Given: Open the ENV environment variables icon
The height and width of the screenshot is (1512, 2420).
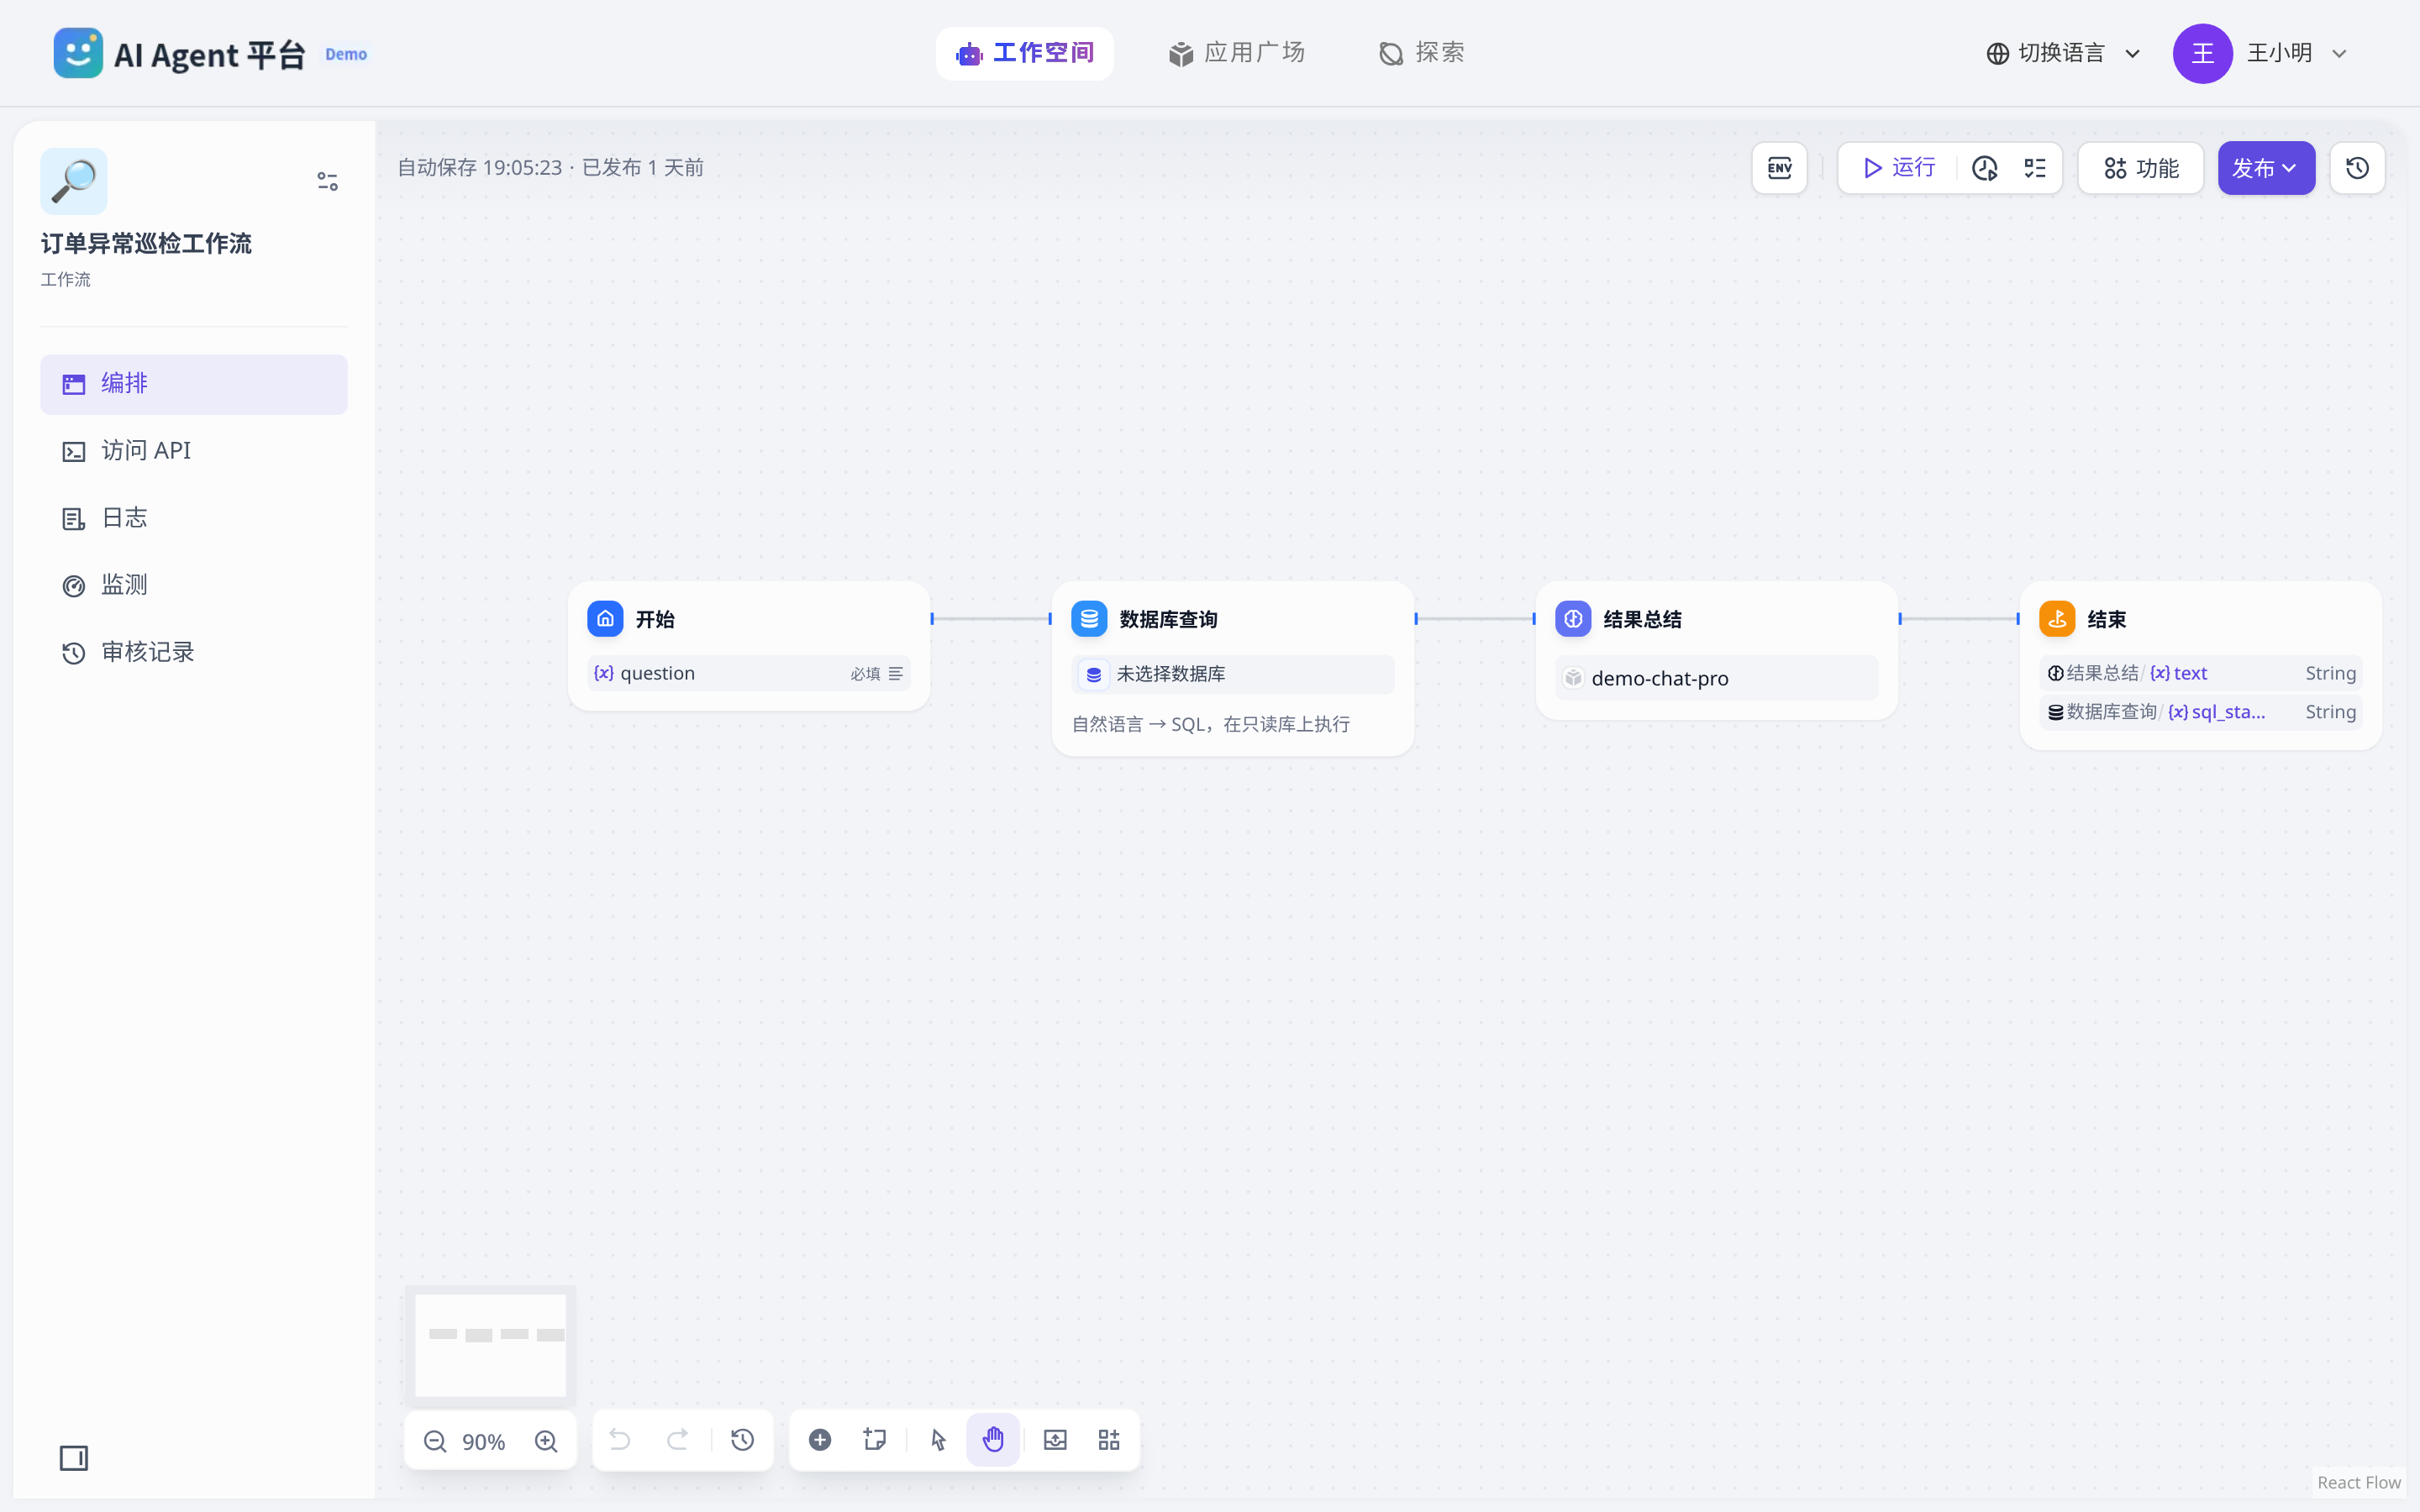Looking at the screenshot, I should pos(1779,168).
